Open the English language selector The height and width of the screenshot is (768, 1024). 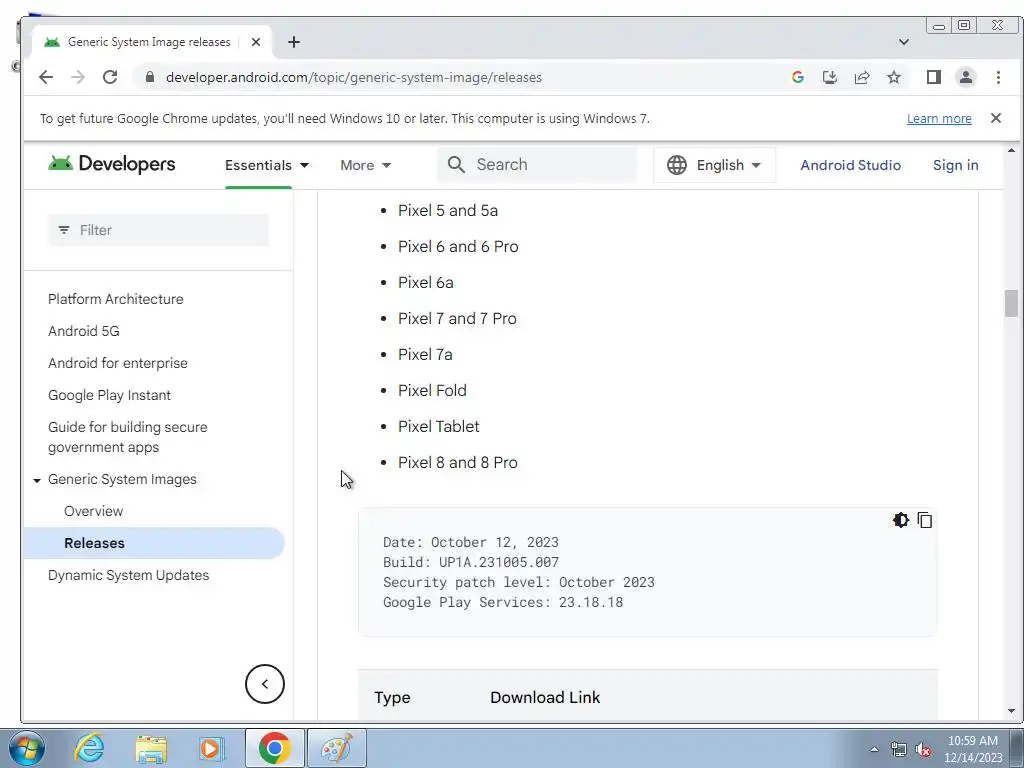click(714, 165)
